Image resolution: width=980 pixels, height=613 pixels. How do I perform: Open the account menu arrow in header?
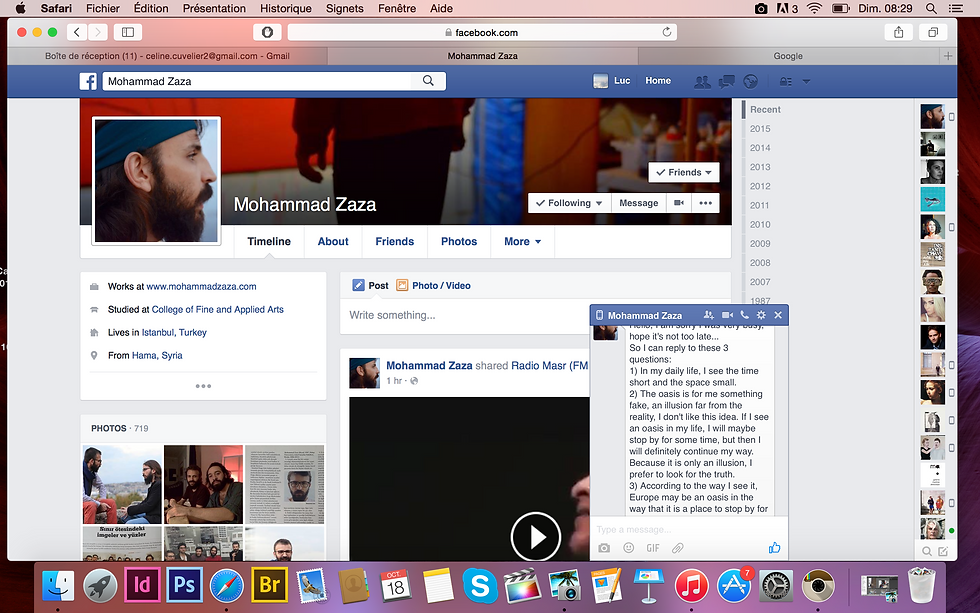click(806, 81)
